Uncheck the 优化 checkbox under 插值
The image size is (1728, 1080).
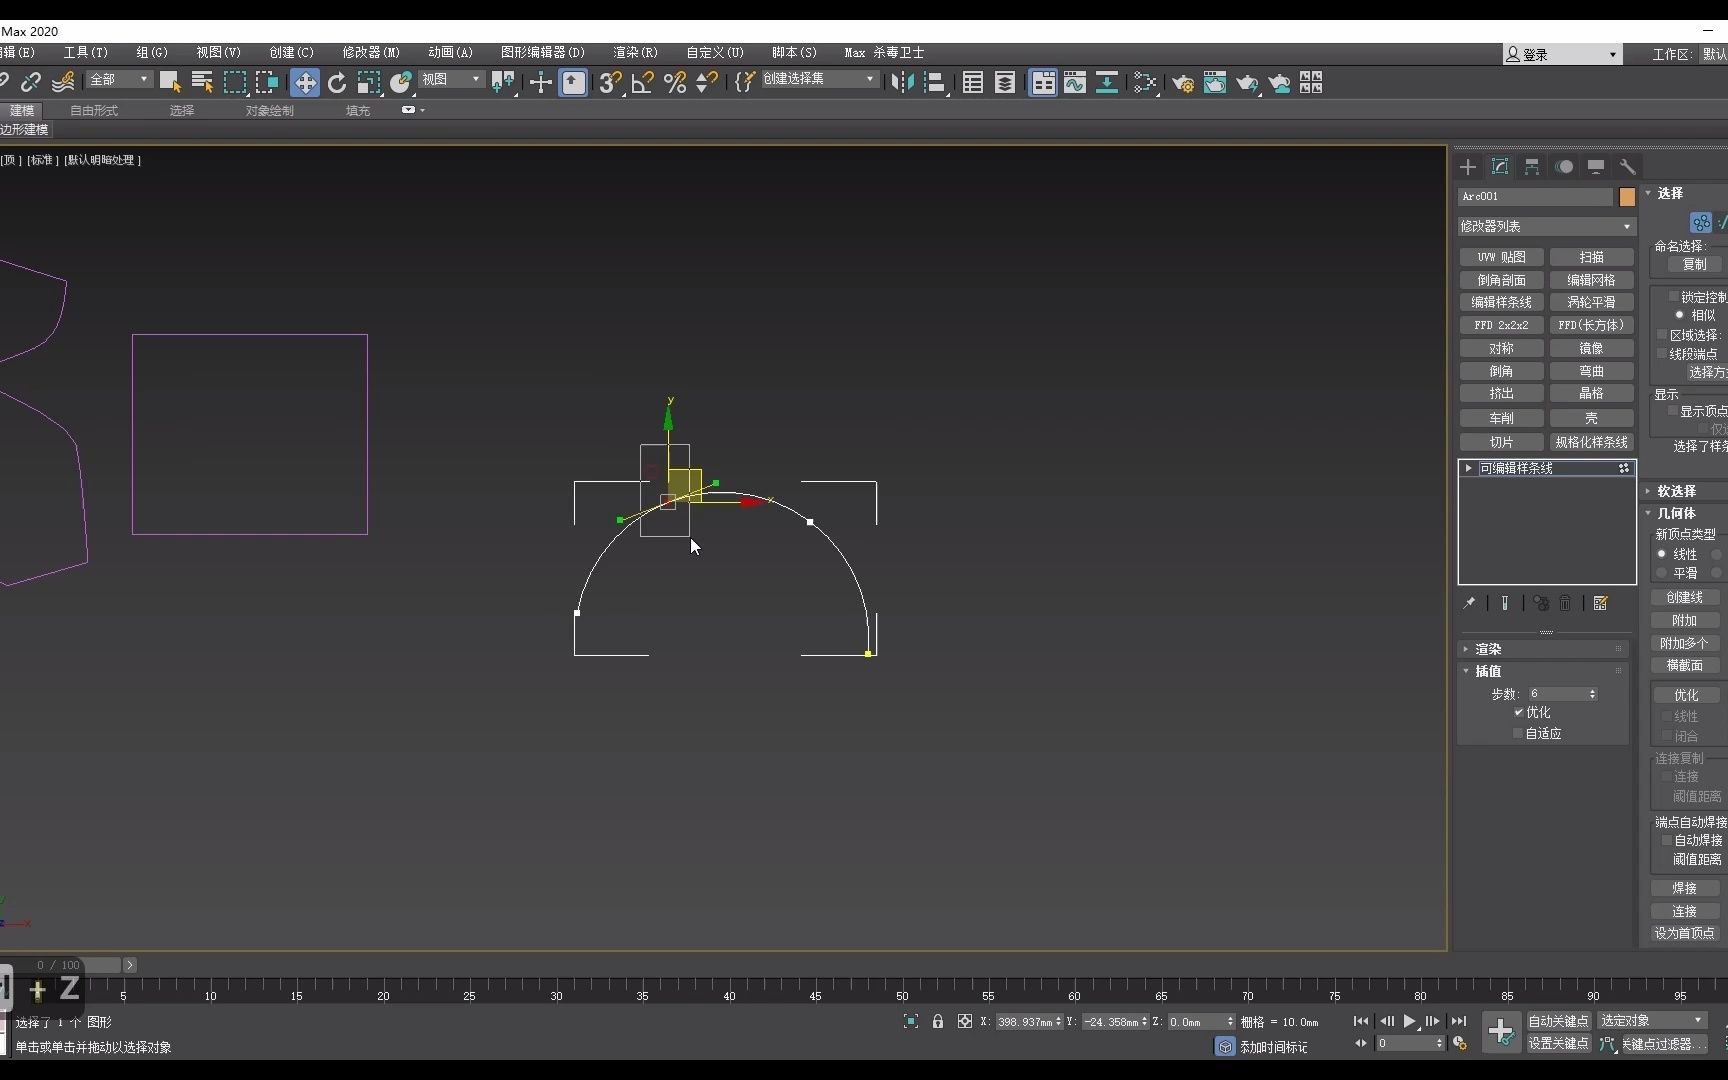coord(1518,712)
